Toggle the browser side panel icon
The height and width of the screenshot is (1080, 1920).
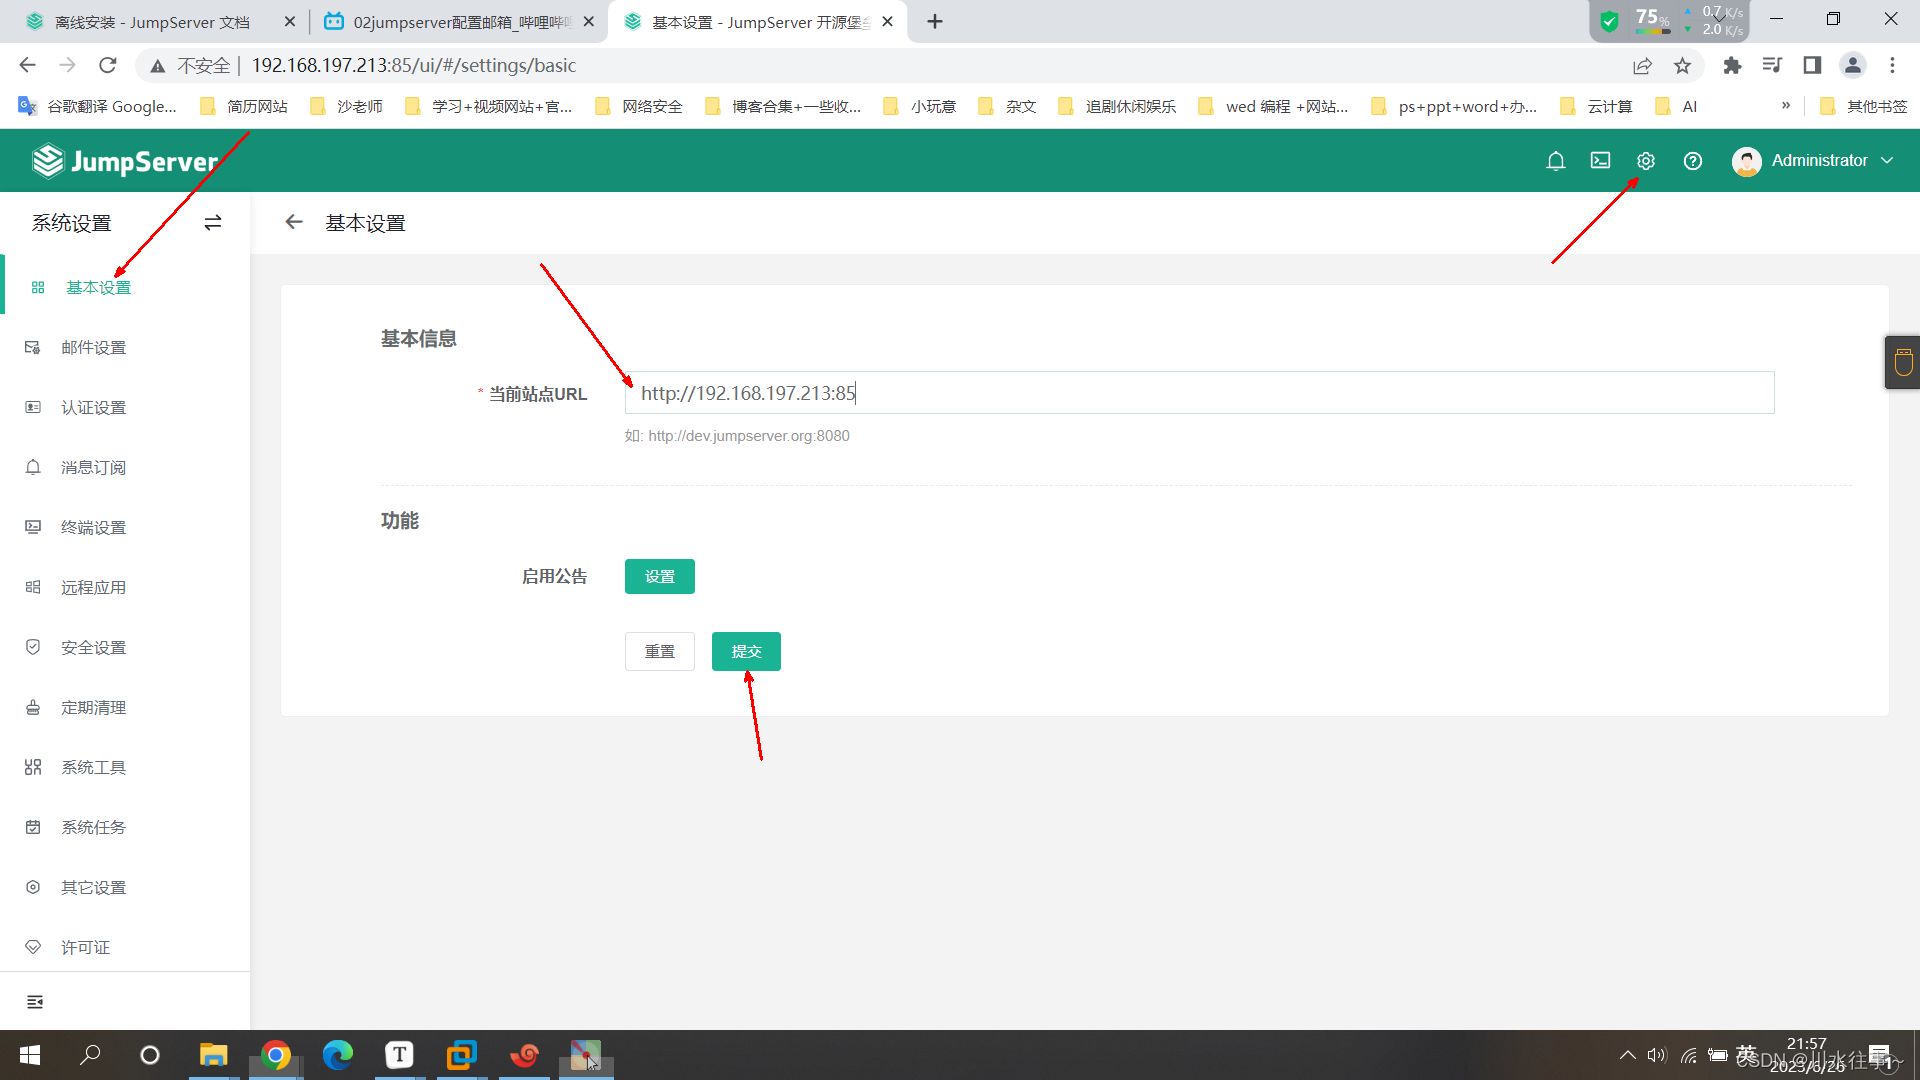[1812, 66]
